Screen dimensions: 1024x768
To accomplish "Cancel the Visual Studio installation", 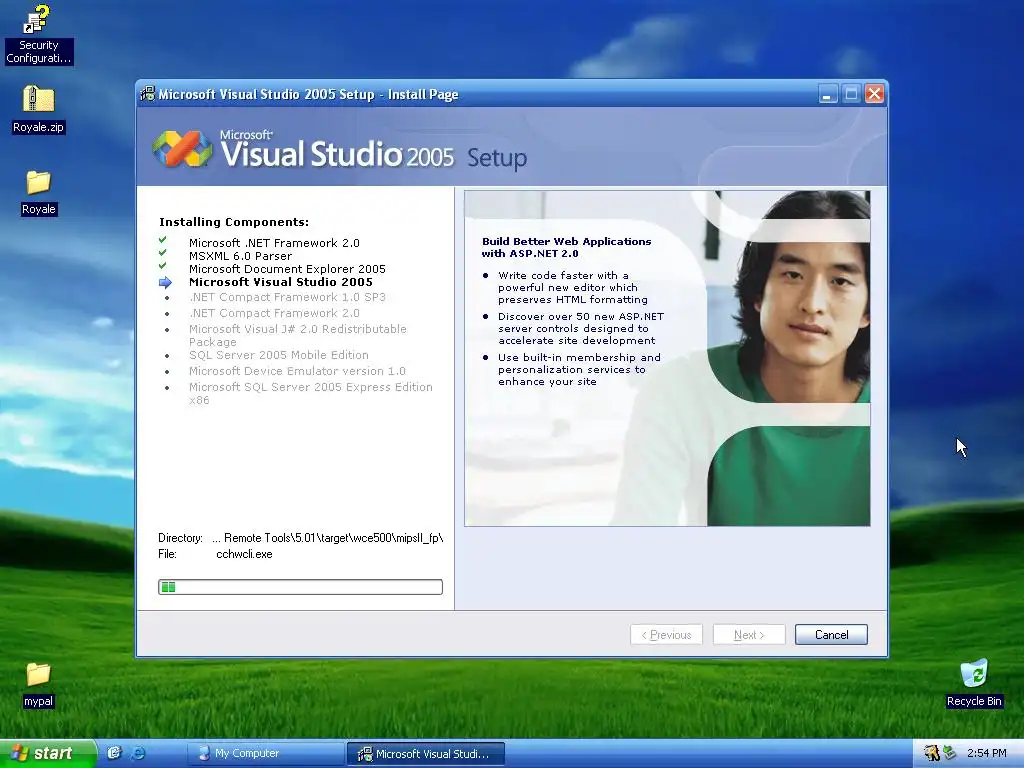I will coord(831,635).
